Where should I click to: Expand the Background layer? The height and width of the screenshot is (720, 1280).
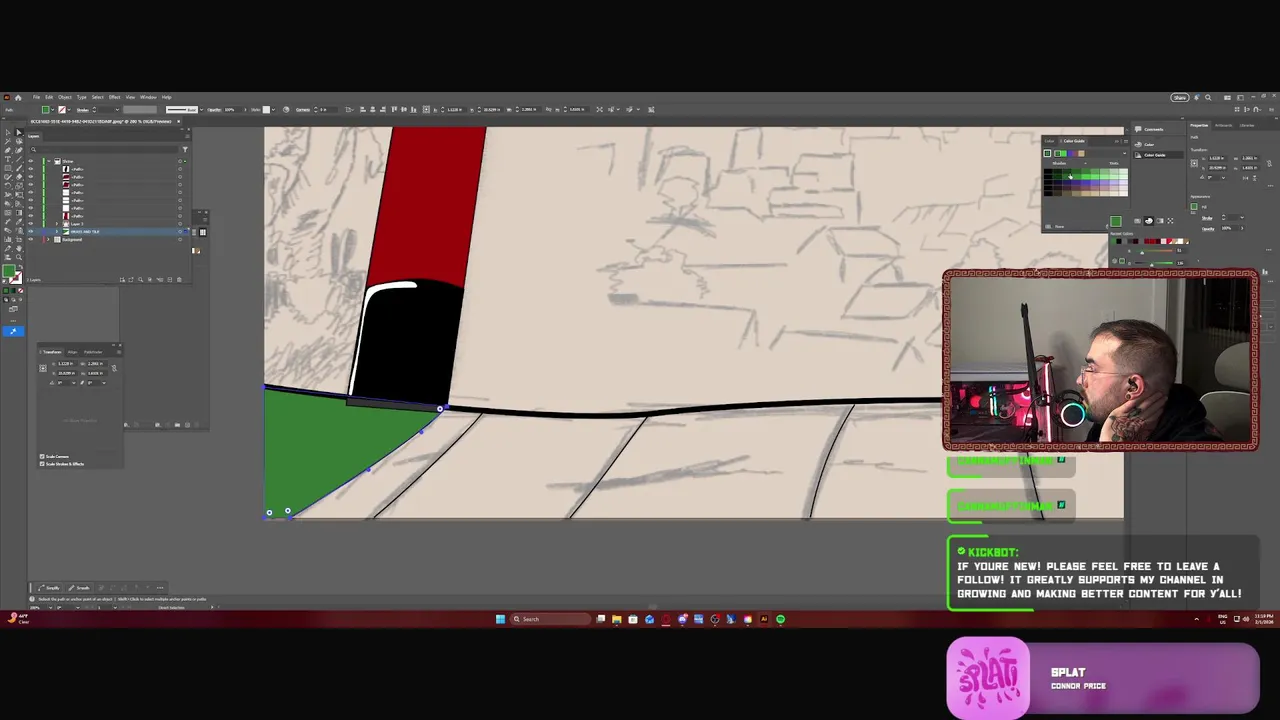pyautogui.click(x=48, y=240)
